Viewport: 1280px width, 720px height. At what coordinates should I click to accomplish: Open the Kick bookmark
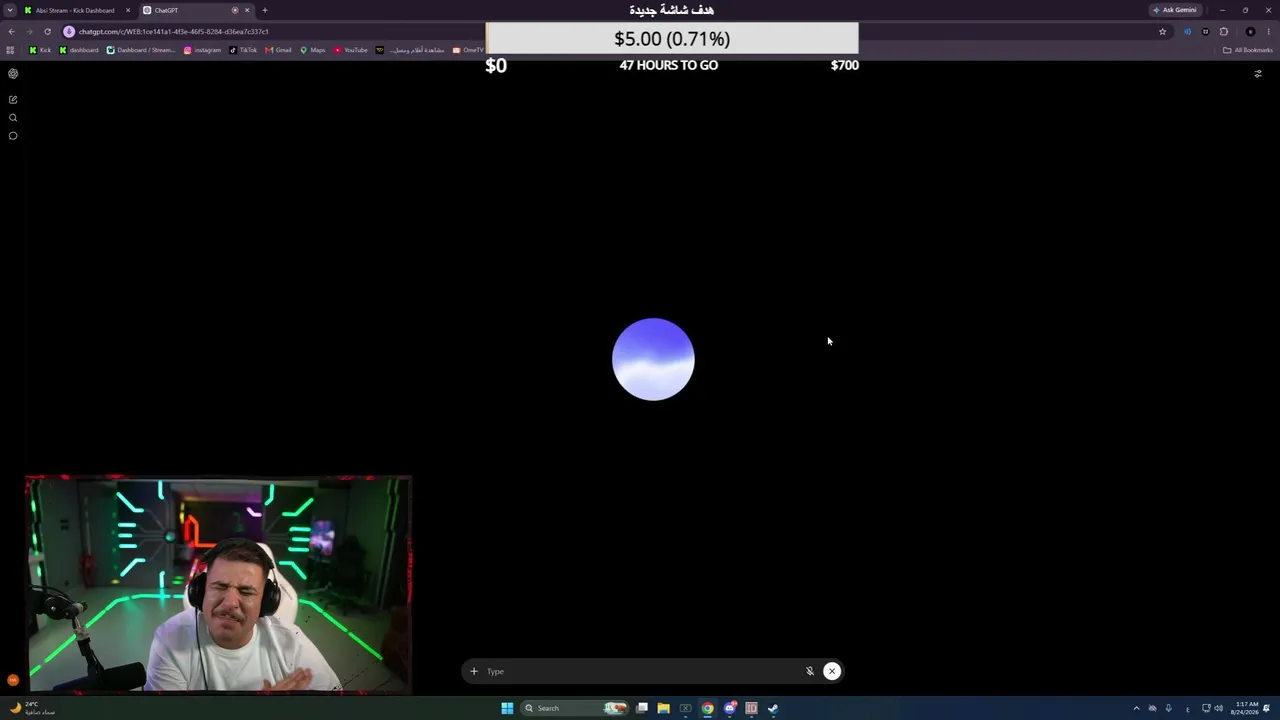40,50
